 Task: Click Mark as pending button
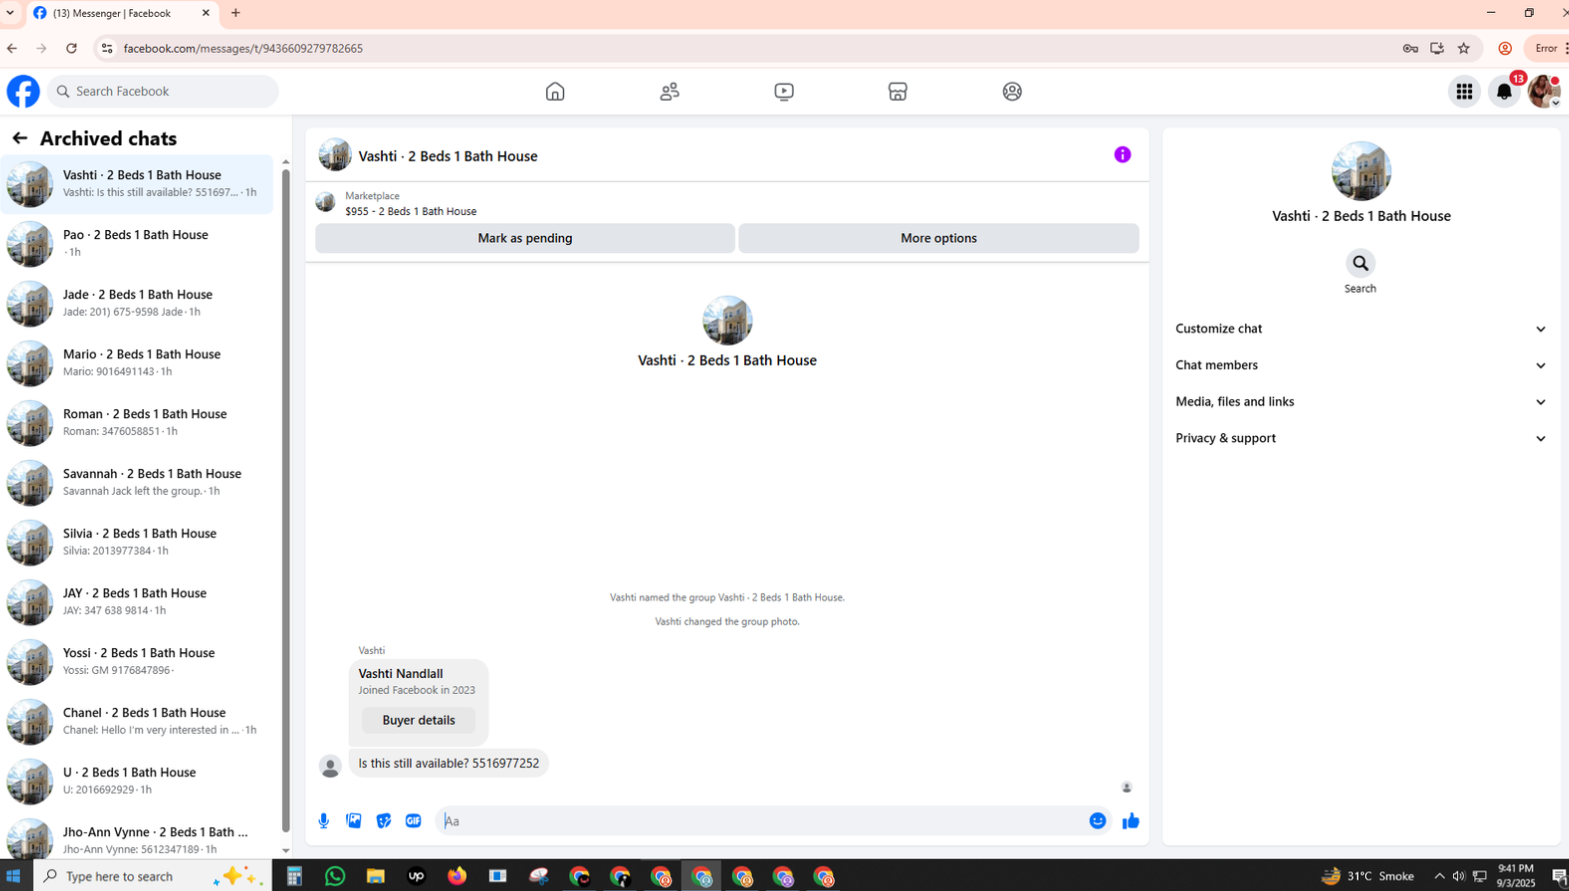525,238
